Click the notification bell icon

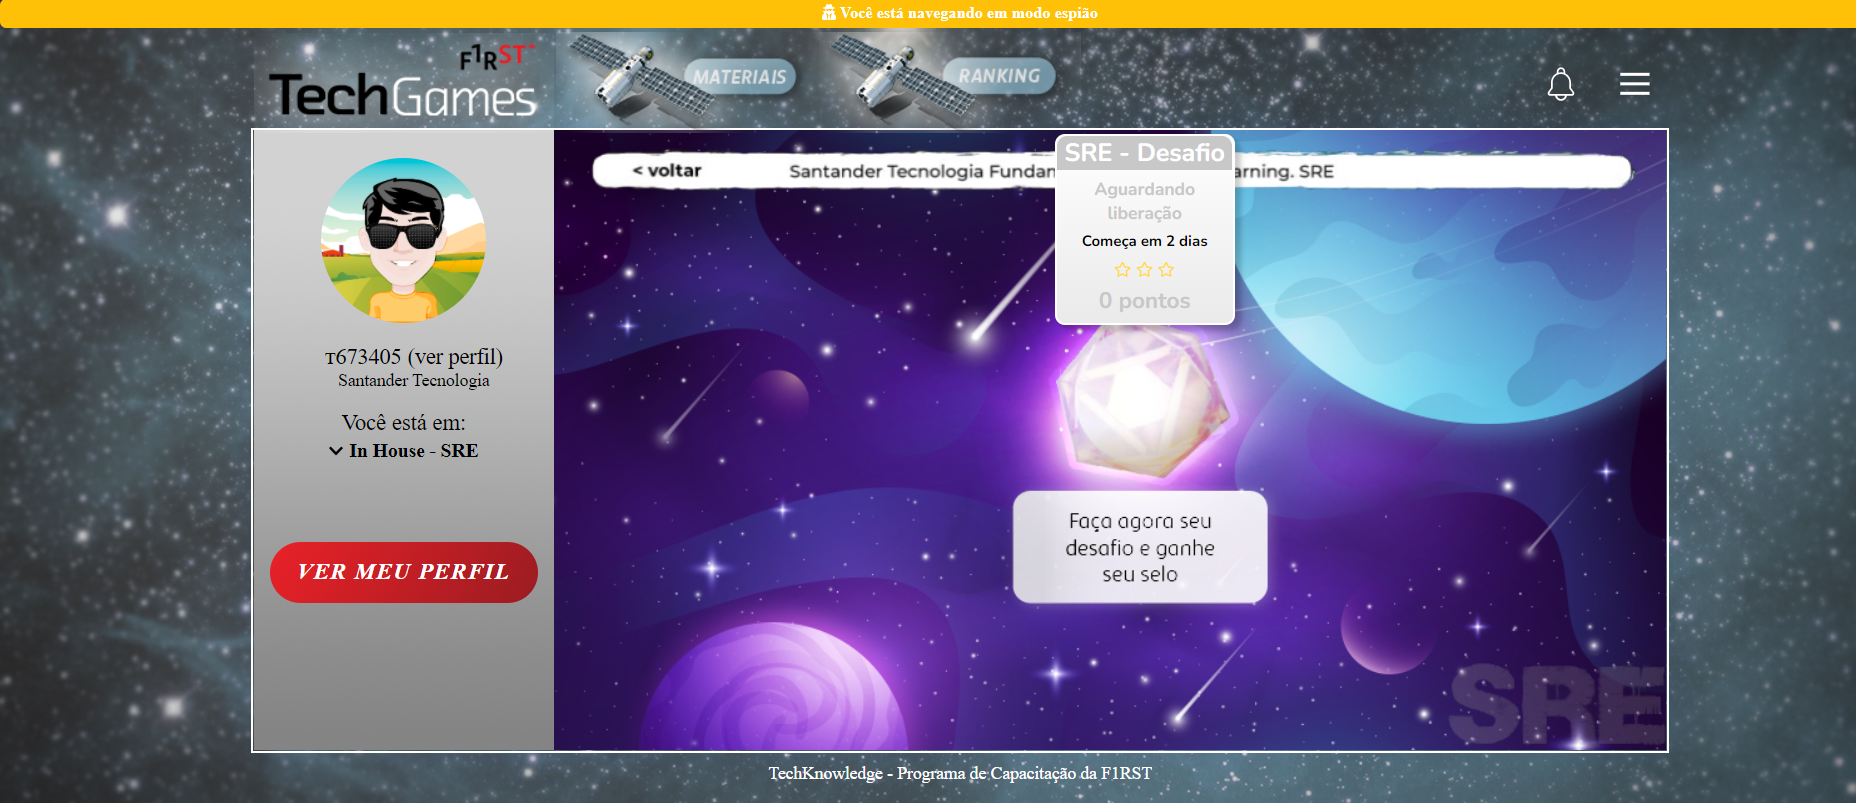[x=1560, y=84]
